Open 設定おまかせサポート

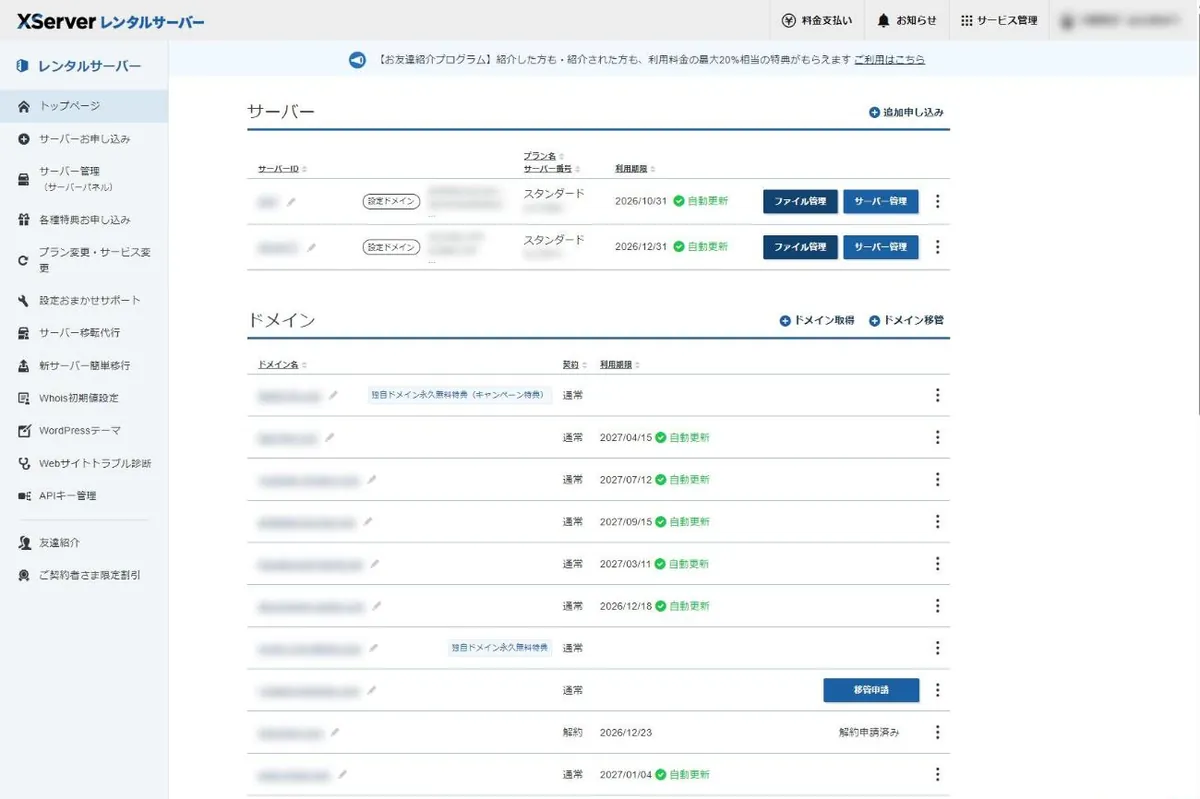point(84,300)
